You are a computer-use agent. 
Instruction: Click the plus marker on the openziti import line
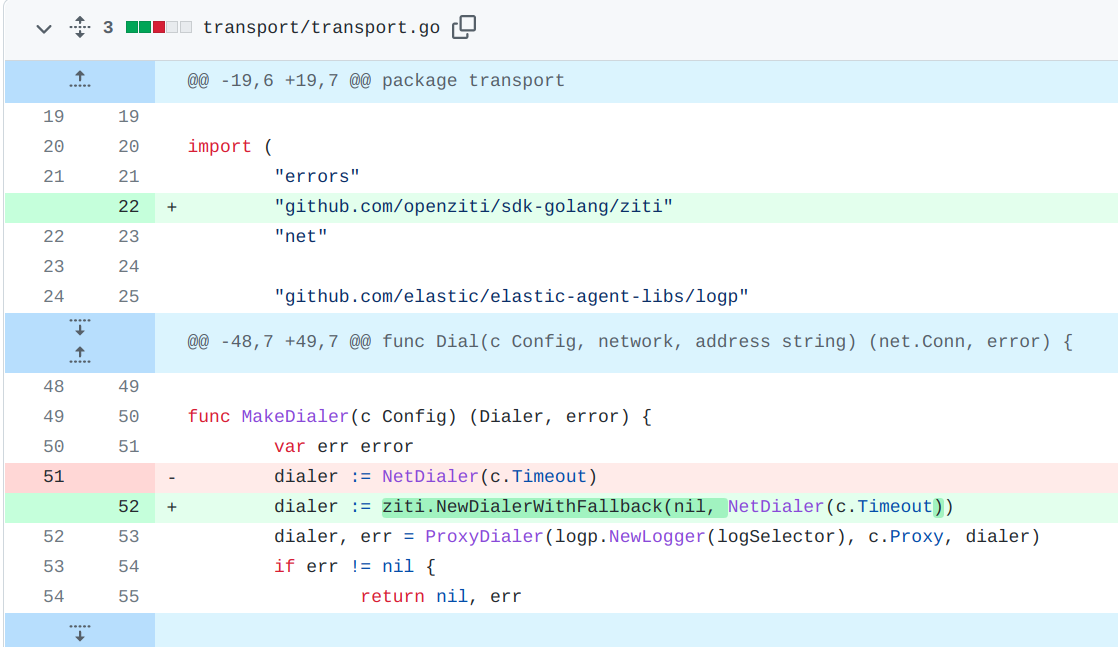click(x=172, y=207)
